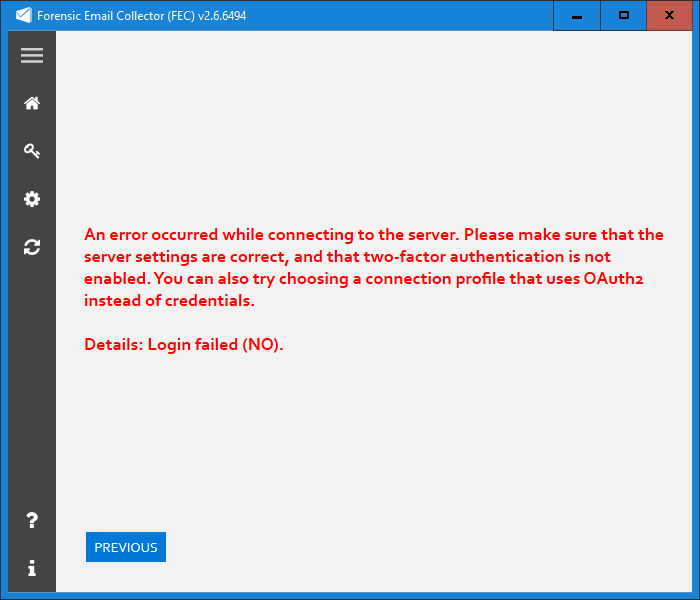The image size is (700, 600).
Task: Close the Forensic Email Collector window
Action: (x=669, y=16)
